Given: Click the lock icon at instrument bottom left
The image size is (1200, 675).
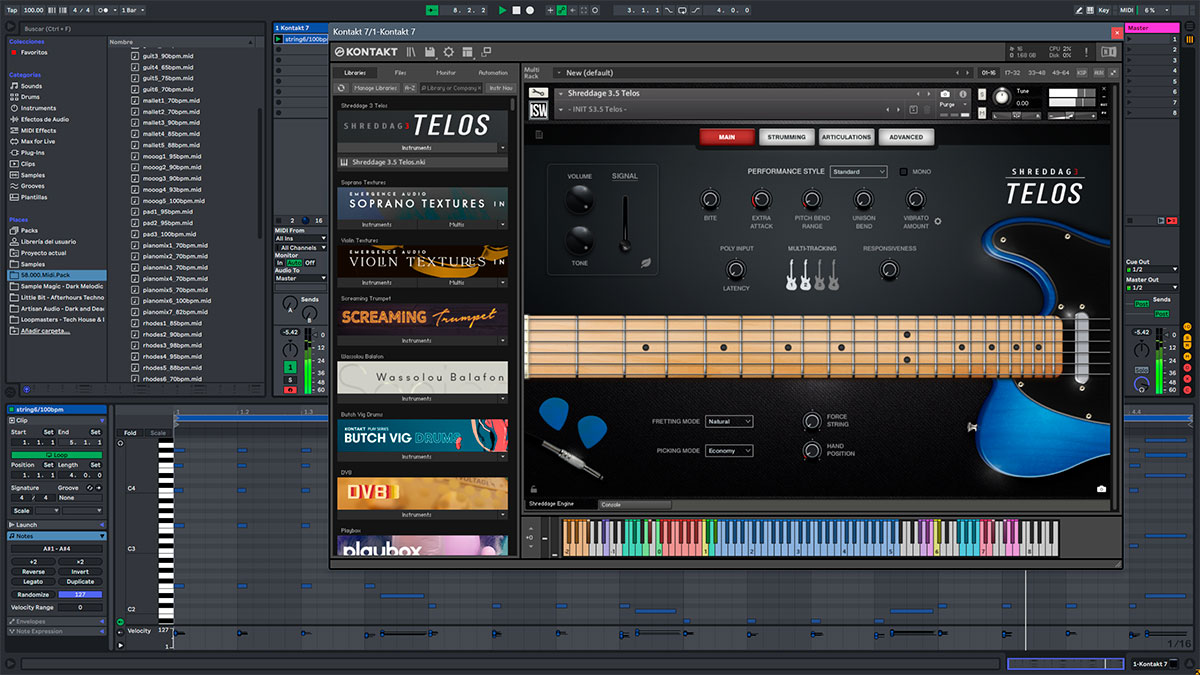Looking at the screenshot, I should click(534, 490).
